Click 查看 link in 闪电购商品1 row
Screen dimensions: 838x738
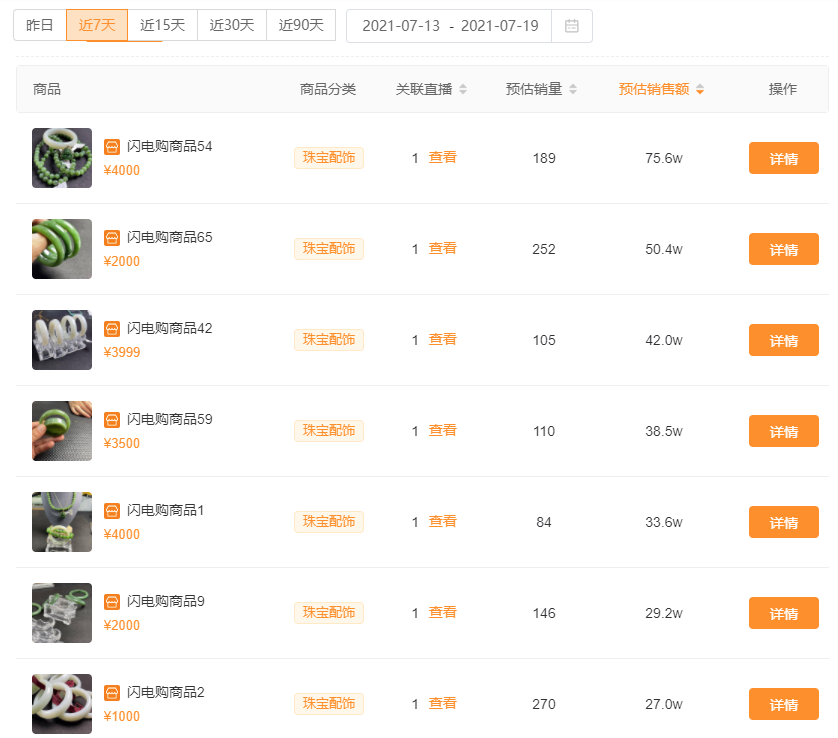443,522
